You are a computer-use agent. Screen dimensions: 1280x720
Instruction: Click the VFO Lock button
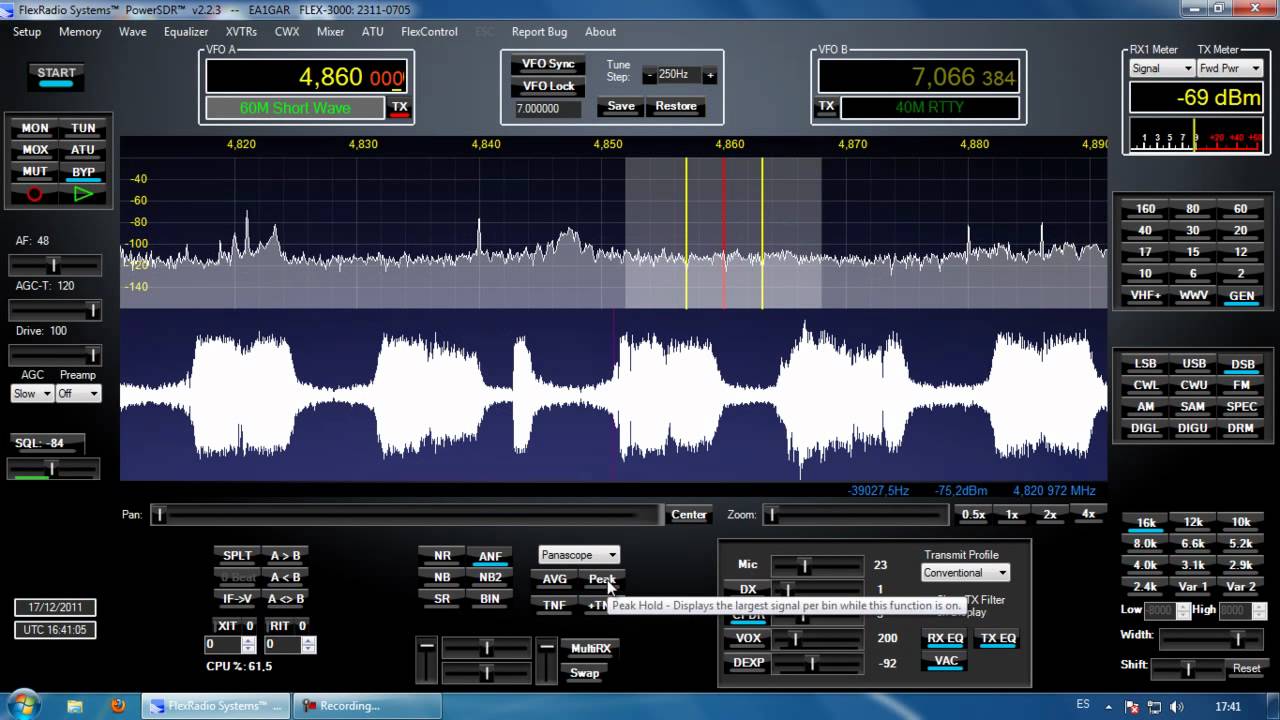[x=548, y=87]
